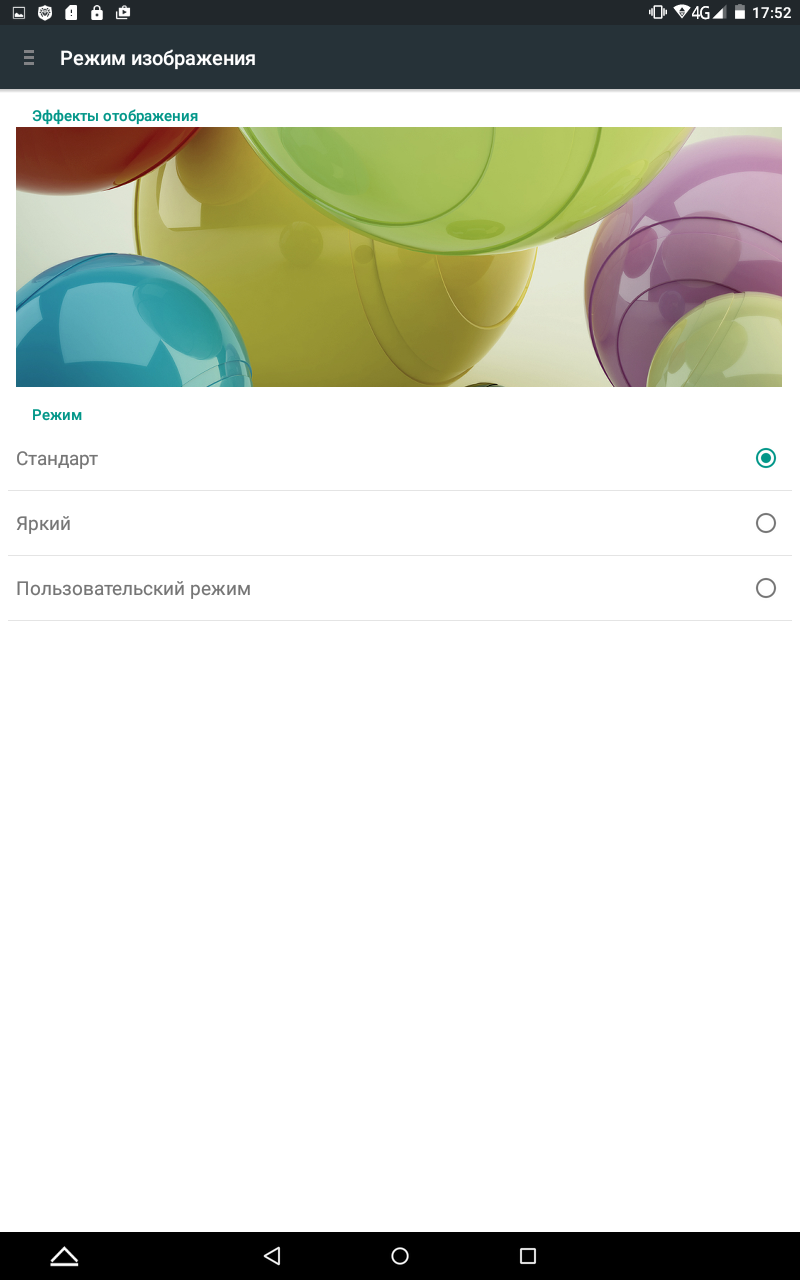The height and width of the screenshot is (1280, 800).
Task: Enable the Пользовательский режим radio button
Action: coord(766,588)
